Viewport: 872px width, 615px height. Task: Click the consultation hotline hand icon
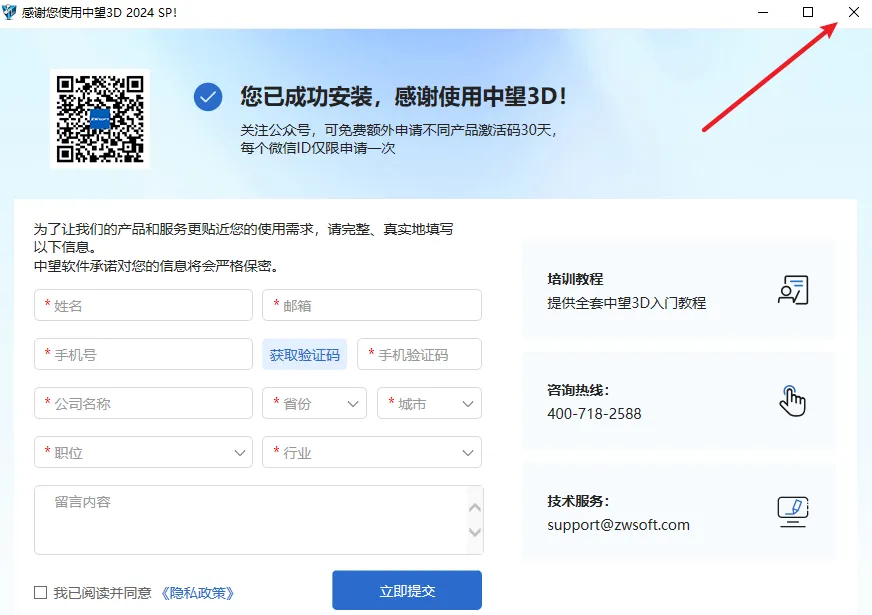coord(792,400)
